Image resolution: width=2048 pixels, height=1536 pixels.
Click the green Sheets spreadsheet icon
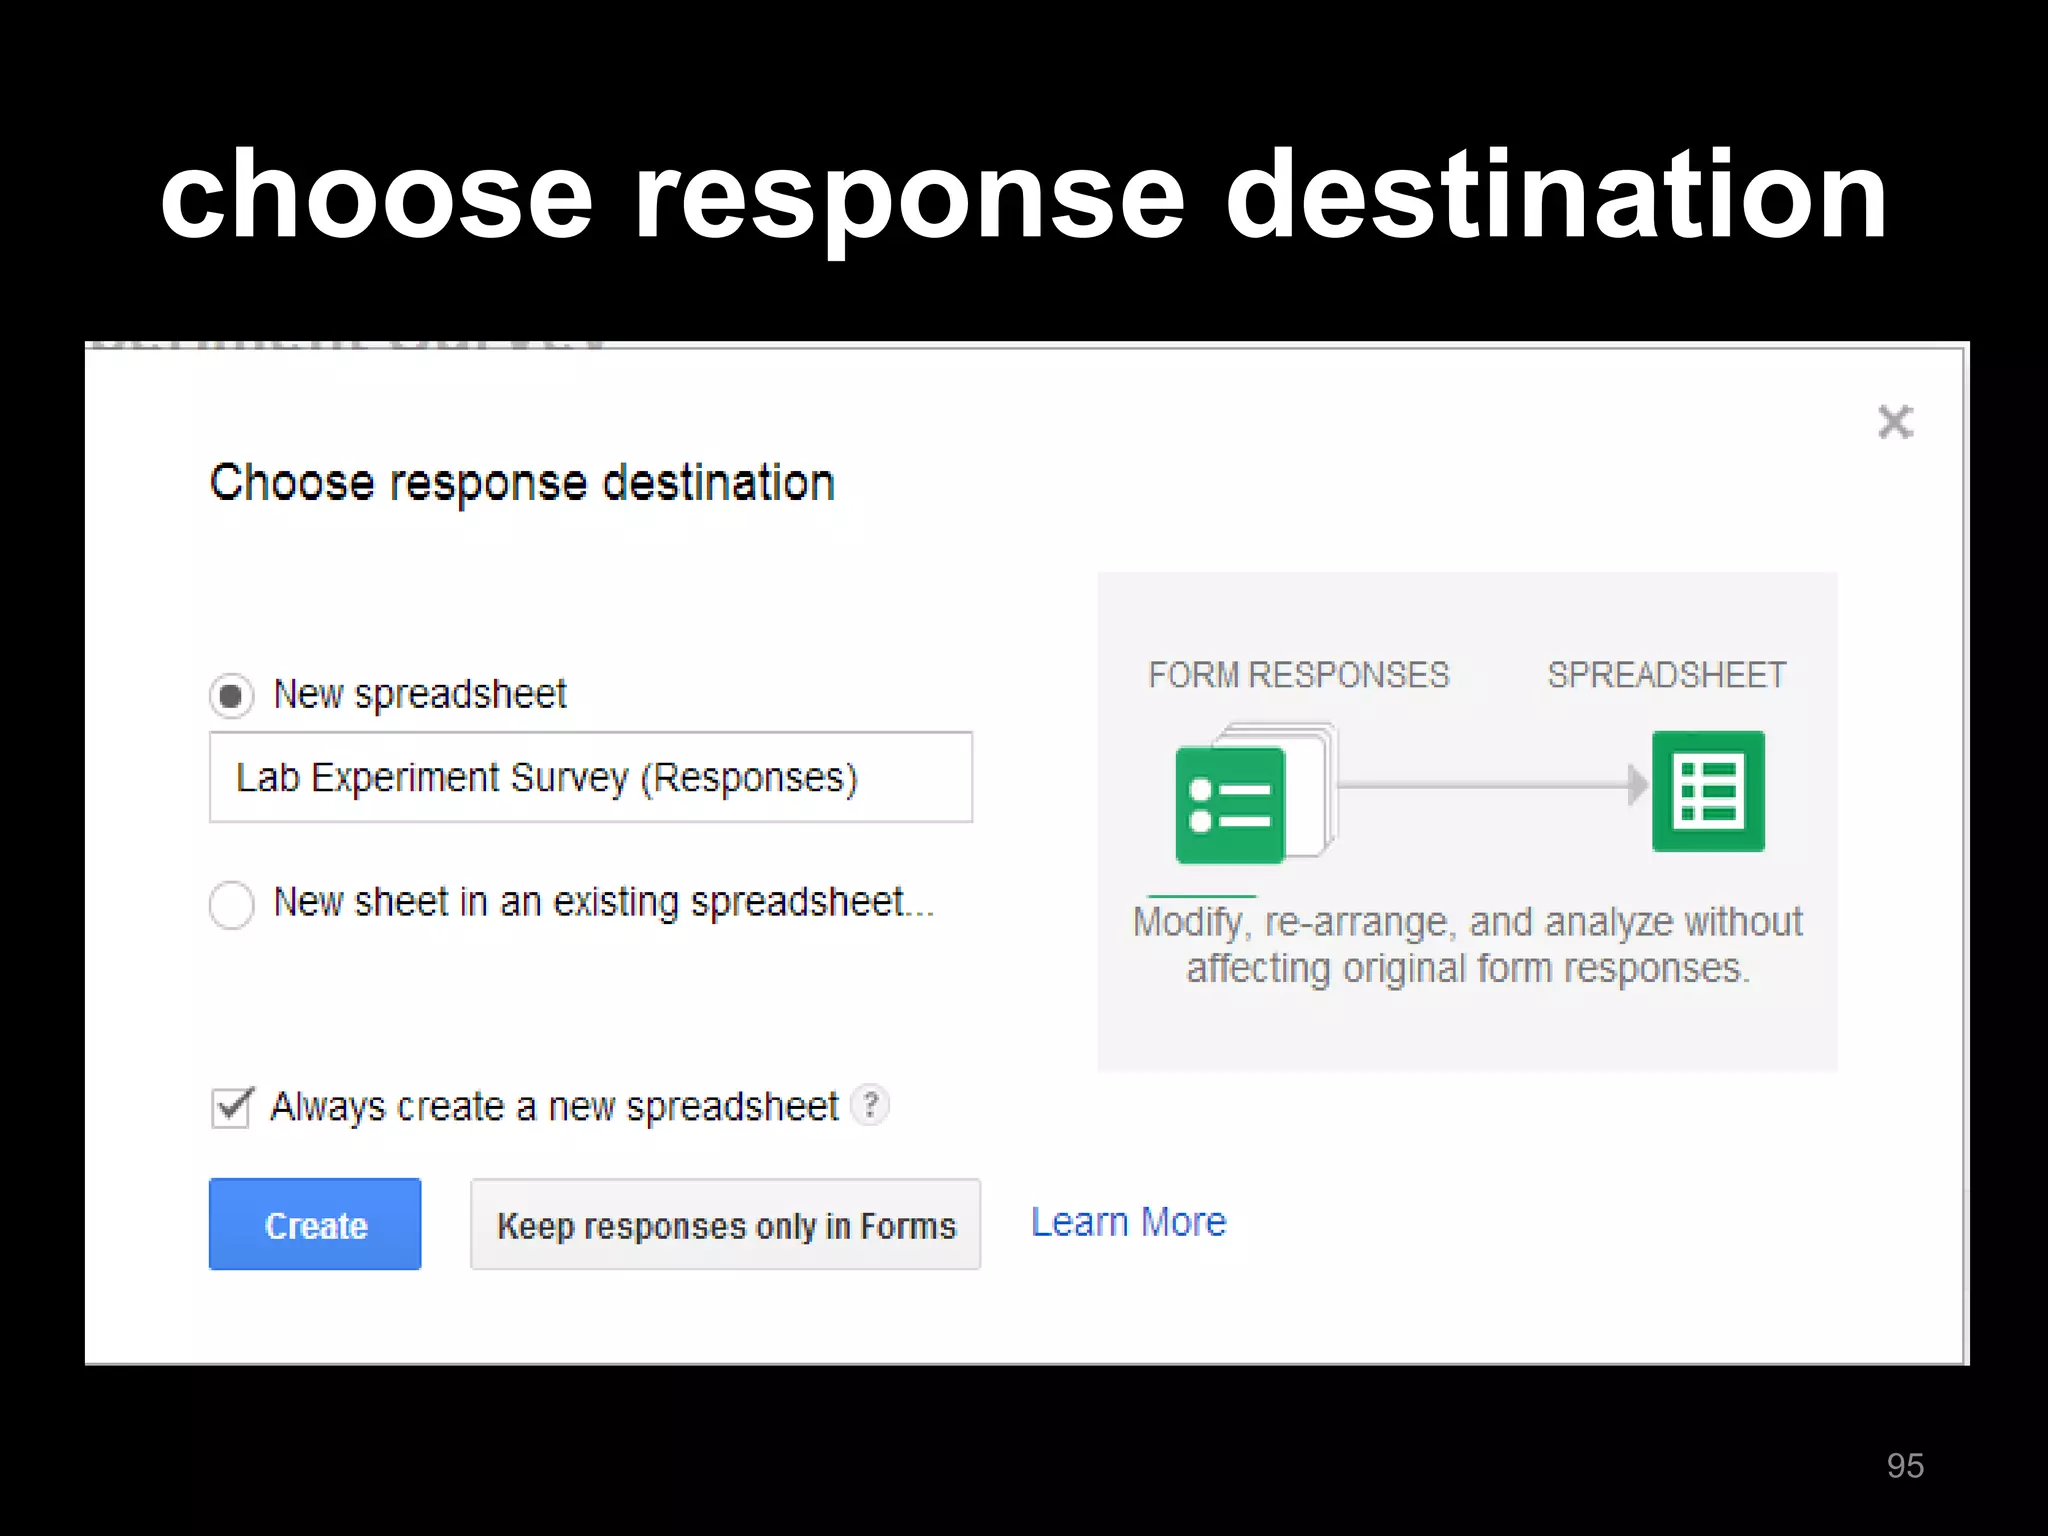coord(1708,791)
